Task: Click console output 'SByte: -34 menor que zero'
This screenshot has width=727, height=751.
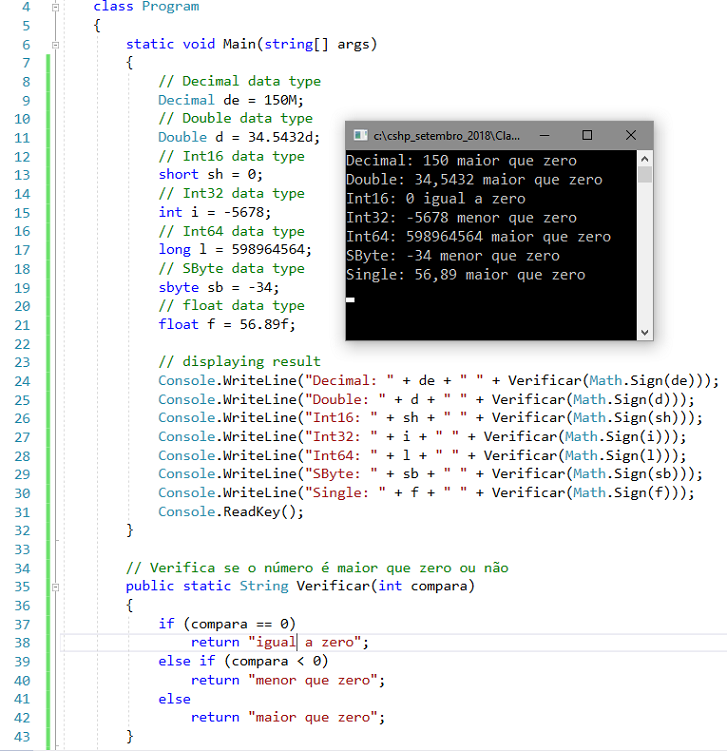Action: tap(453, 256)
